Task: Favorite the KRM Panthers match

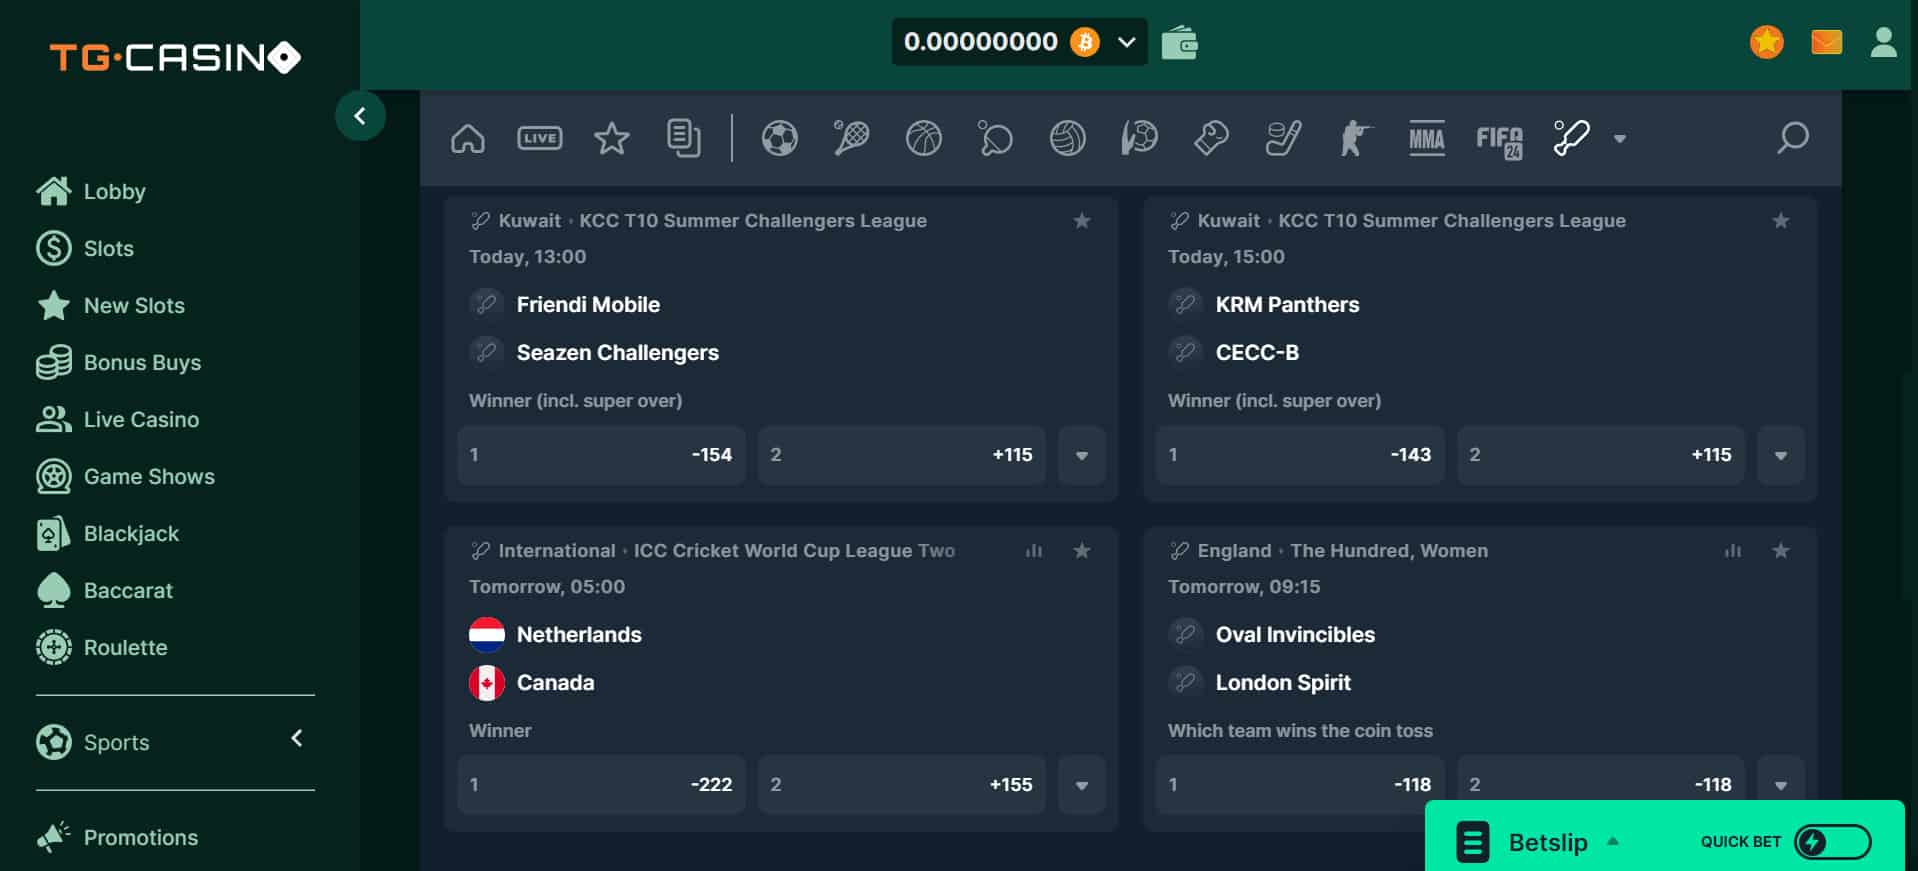Action: pos(1781,221)
